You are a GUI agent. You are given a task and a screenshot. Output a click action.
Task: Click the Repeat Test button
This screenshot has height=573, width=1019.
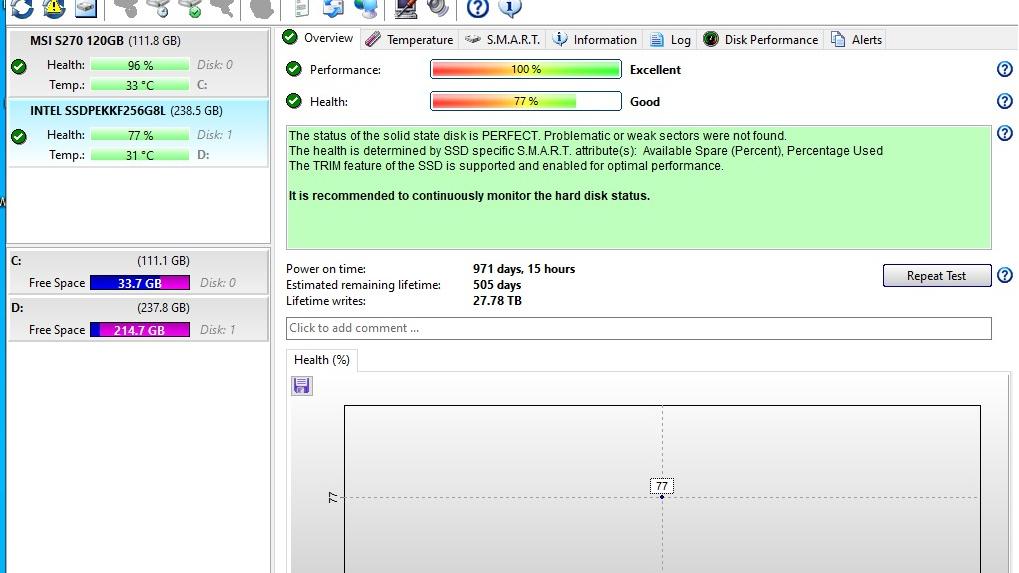point(936,275)
